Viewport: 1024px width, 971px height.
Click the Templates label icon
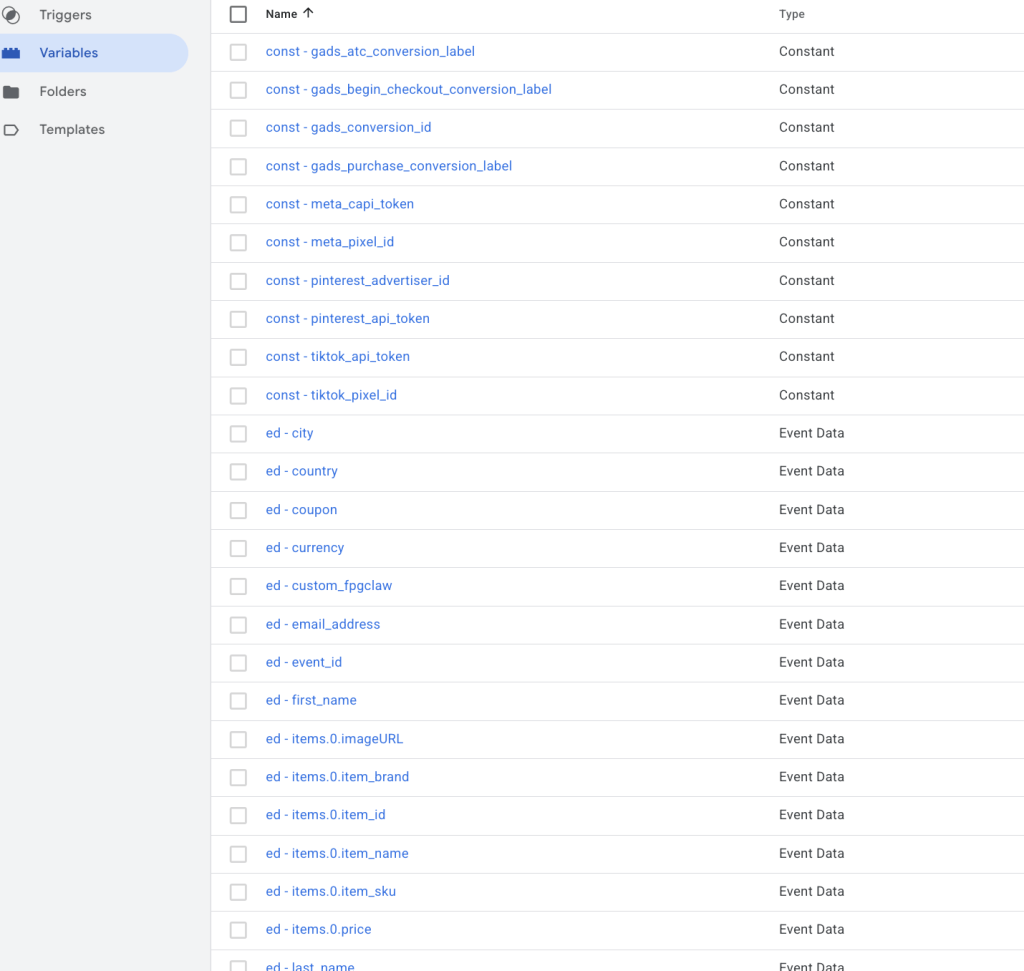click(x=10, y=130)
